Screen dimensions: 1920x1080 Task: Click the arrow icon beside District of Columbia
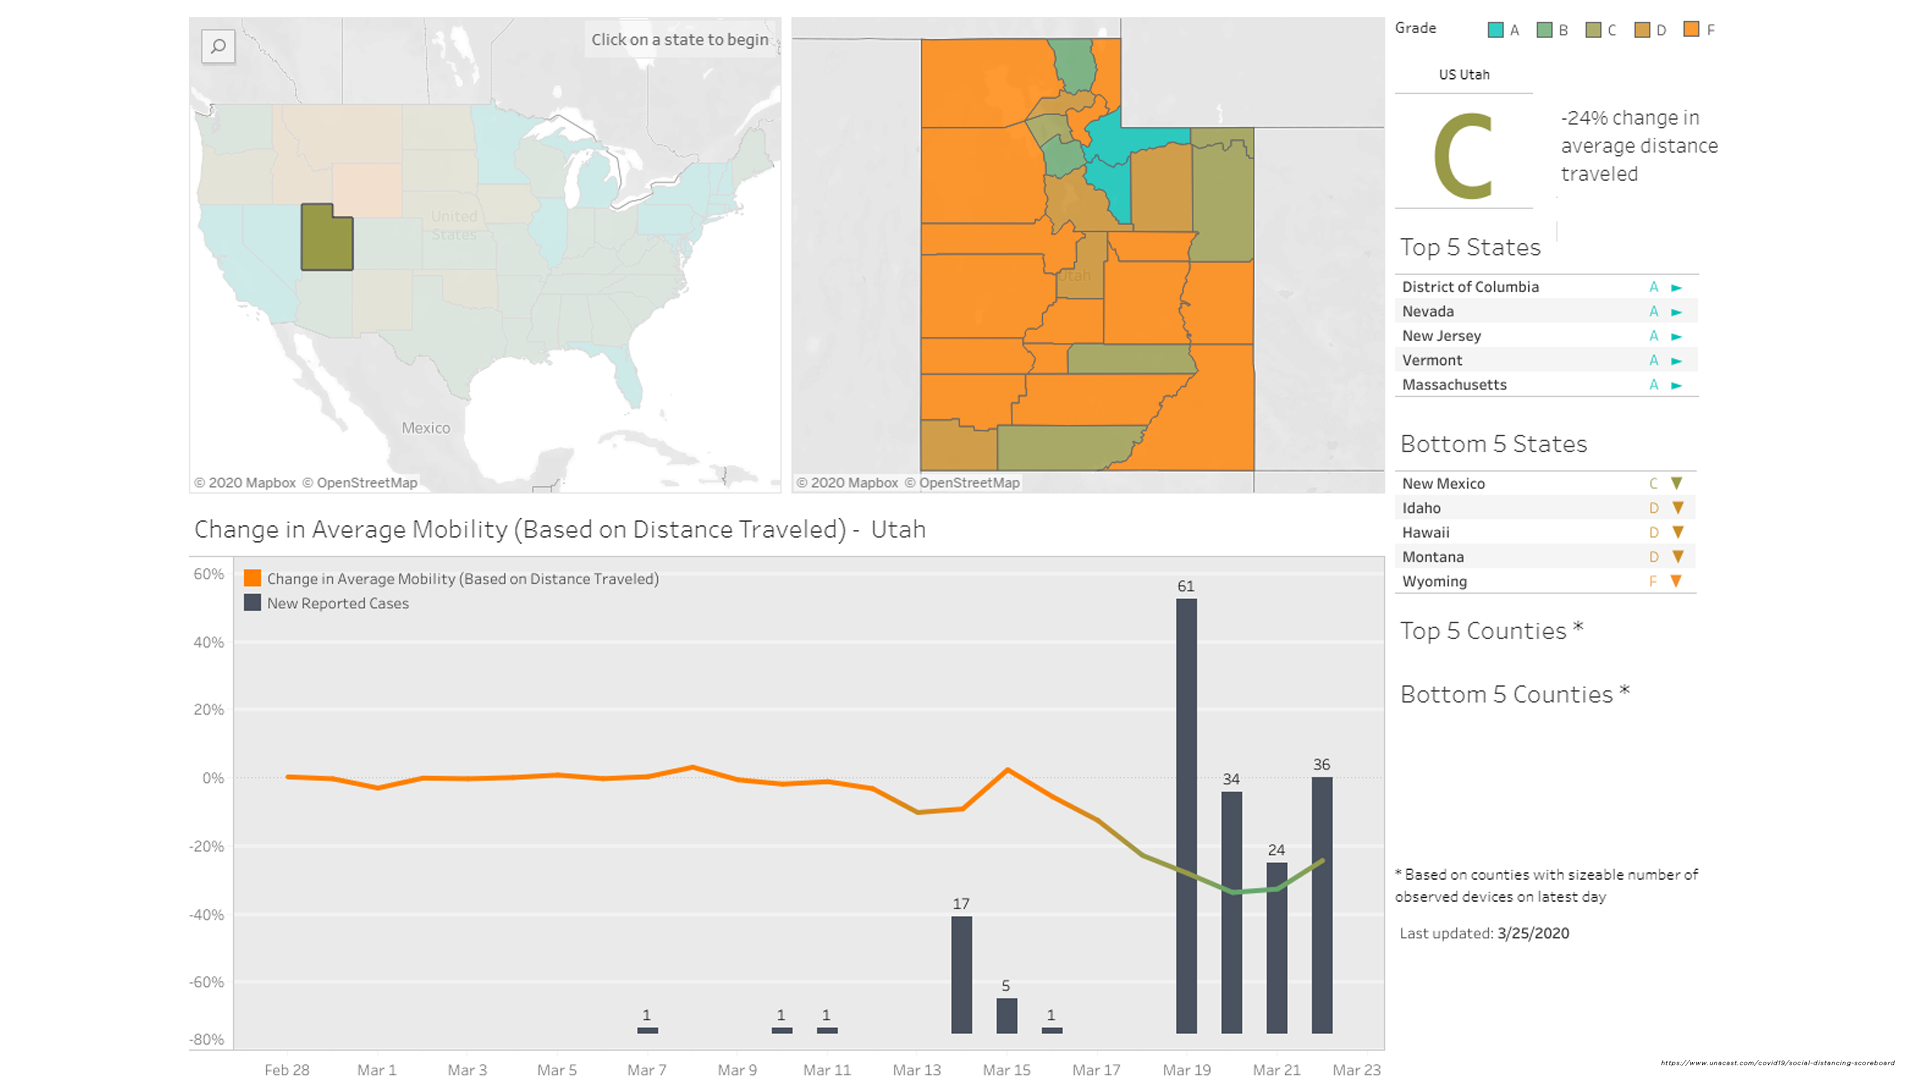(1677, 288)
